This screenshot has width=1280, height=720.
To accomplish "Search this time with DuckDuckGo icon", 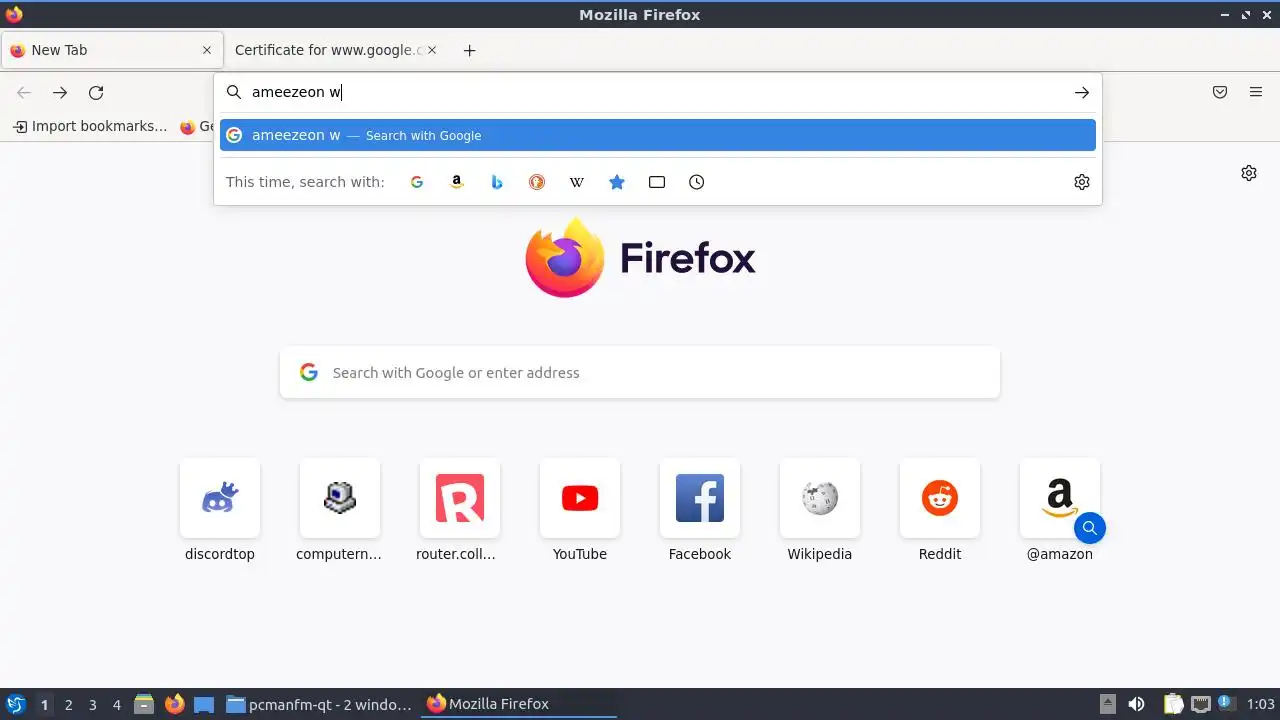I will tap(537, 182).
